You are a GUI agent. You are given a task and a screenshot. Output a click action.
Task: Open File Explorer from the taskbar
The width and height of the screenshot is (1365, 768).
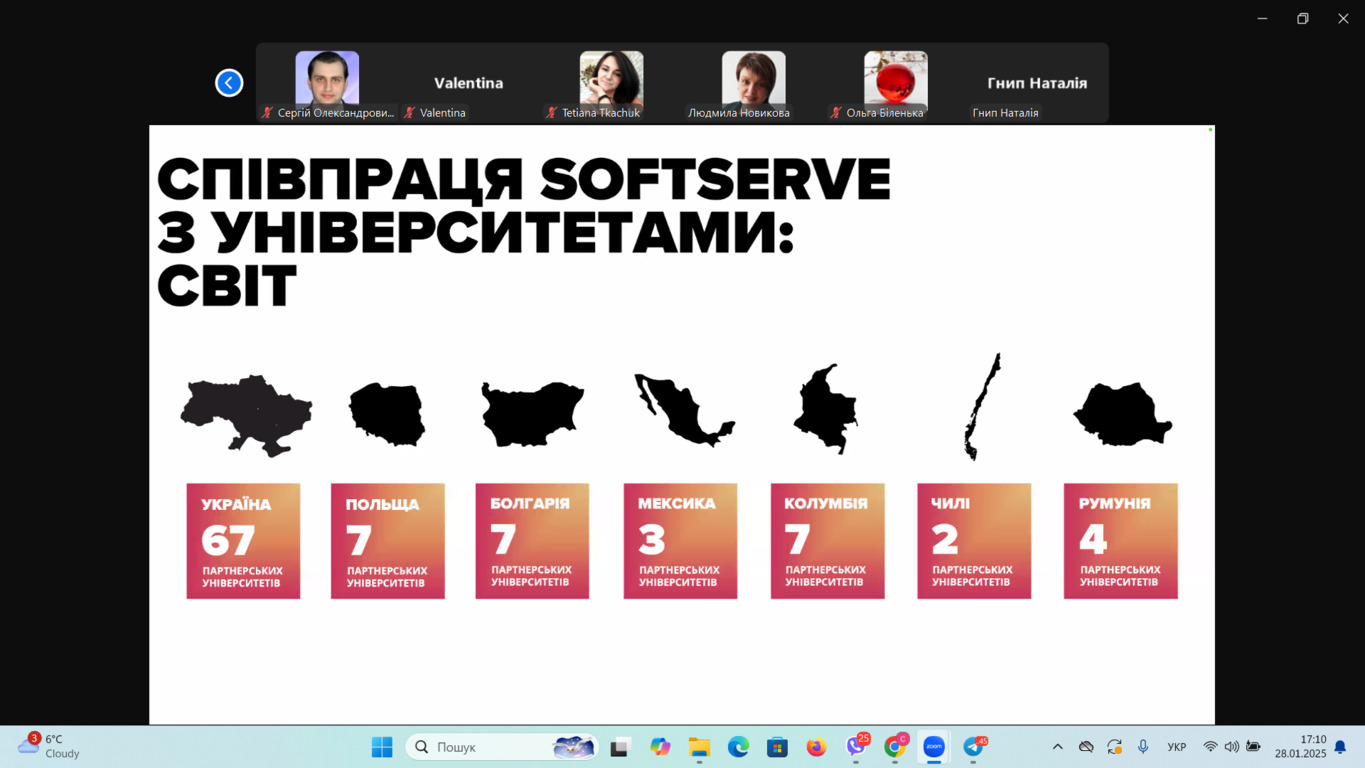pos(699,747)
